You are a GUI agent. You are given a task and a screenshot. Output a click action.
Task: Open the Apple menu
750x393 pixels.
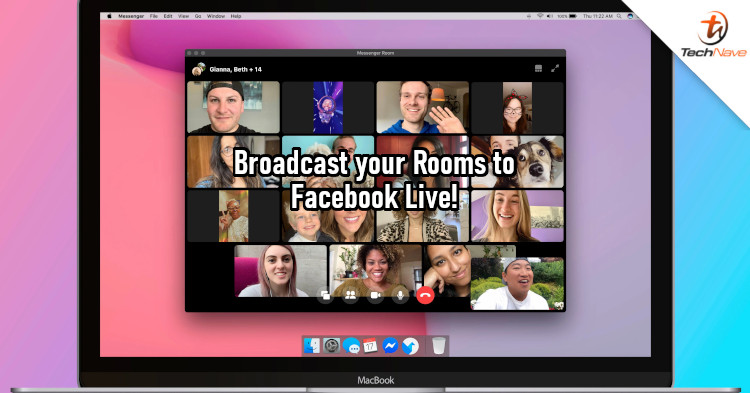109,16
